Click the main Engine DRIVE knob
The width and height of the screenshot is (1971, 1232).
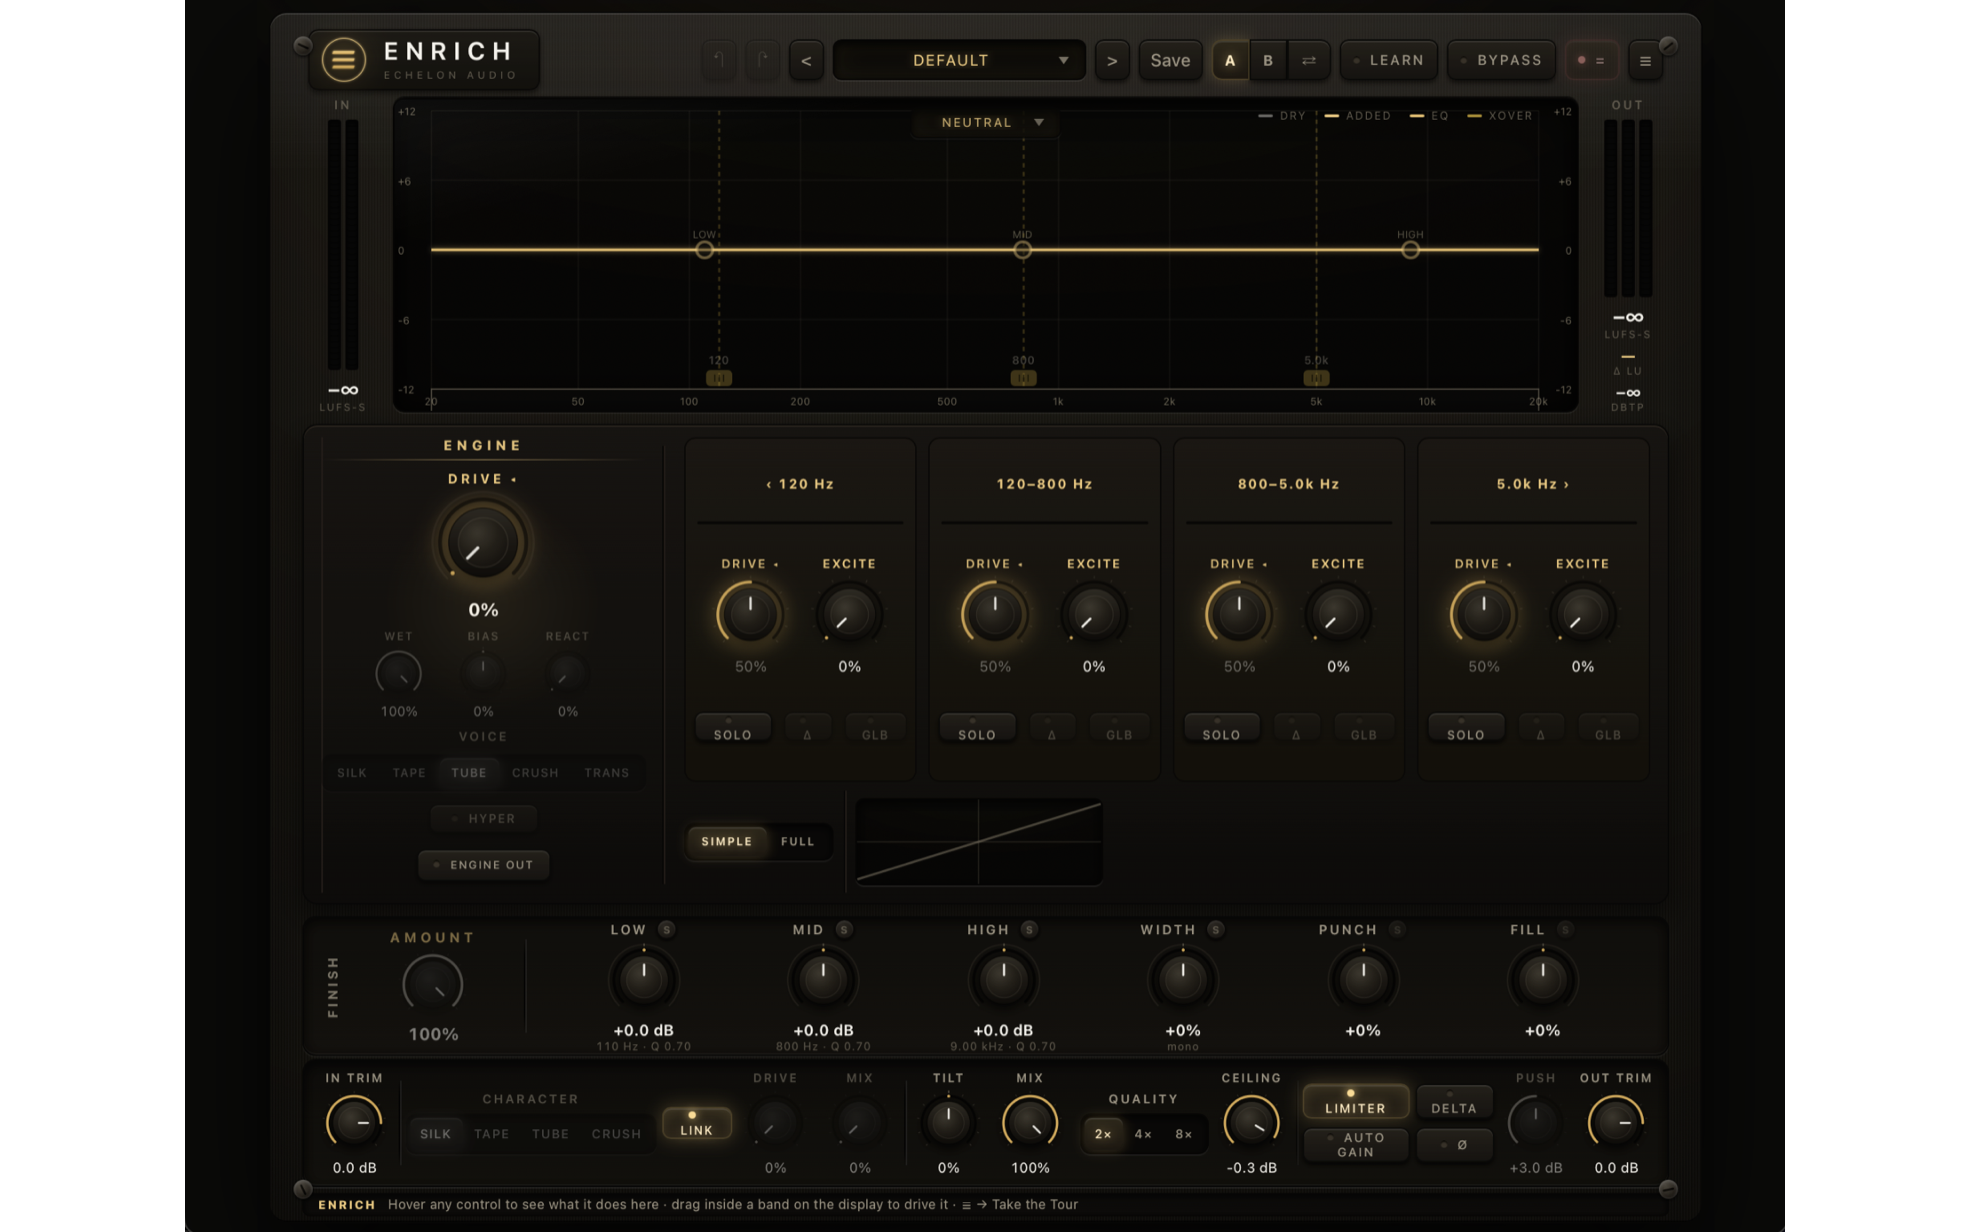coord(482,544)
